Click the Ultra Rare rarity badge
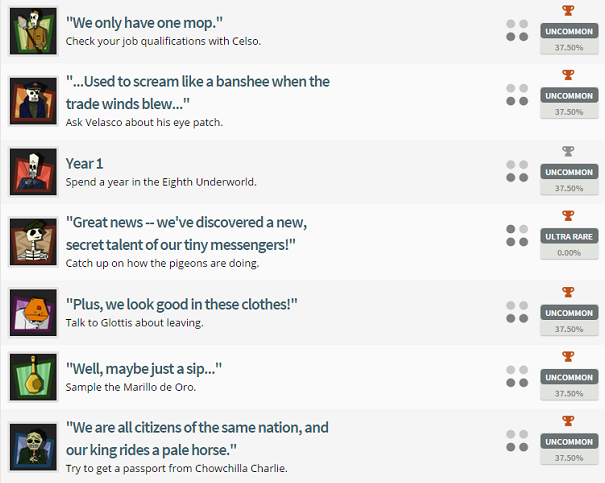The image size is (605, 483). pyautogui.click(x=569, y=236)
